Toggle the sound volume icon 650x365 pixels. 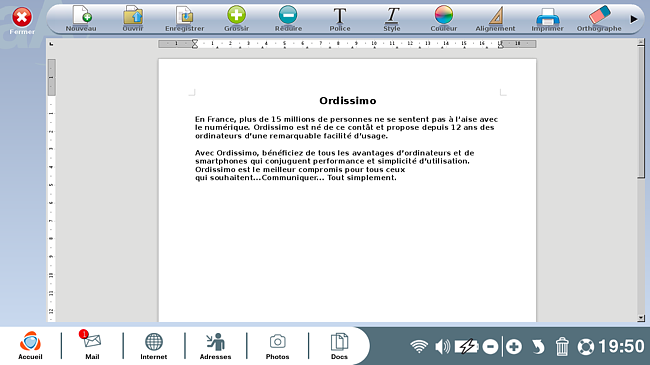442,346
